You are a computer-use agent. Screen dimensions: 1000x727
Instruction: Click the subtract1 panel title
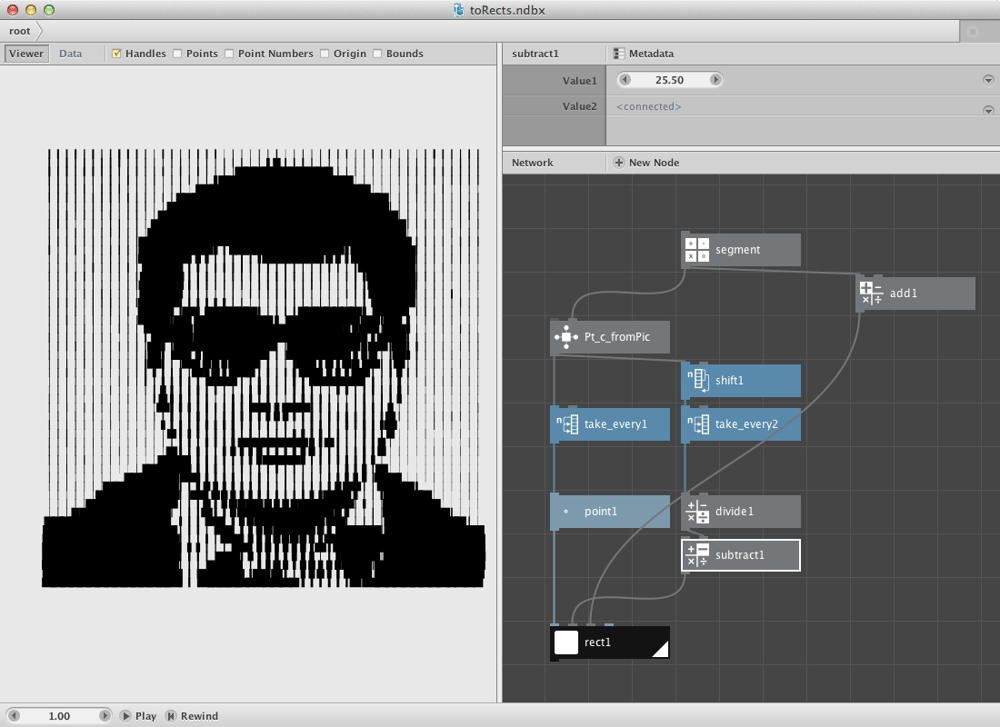coord(534,54)
